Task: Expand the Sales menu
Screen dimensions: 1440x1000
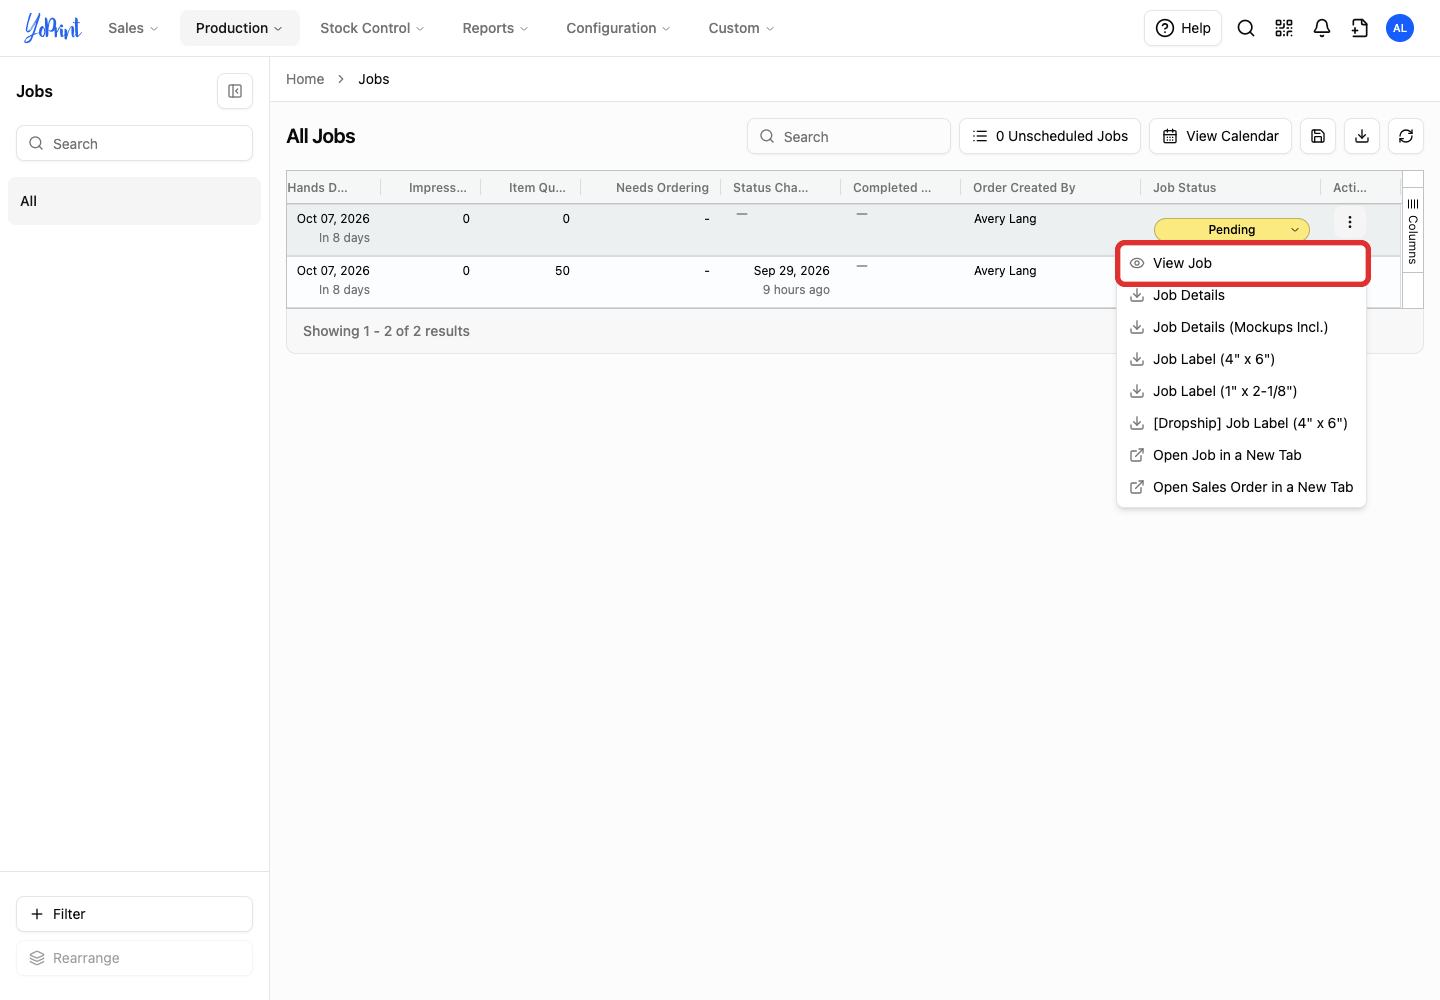Action: tap(133, 28)
